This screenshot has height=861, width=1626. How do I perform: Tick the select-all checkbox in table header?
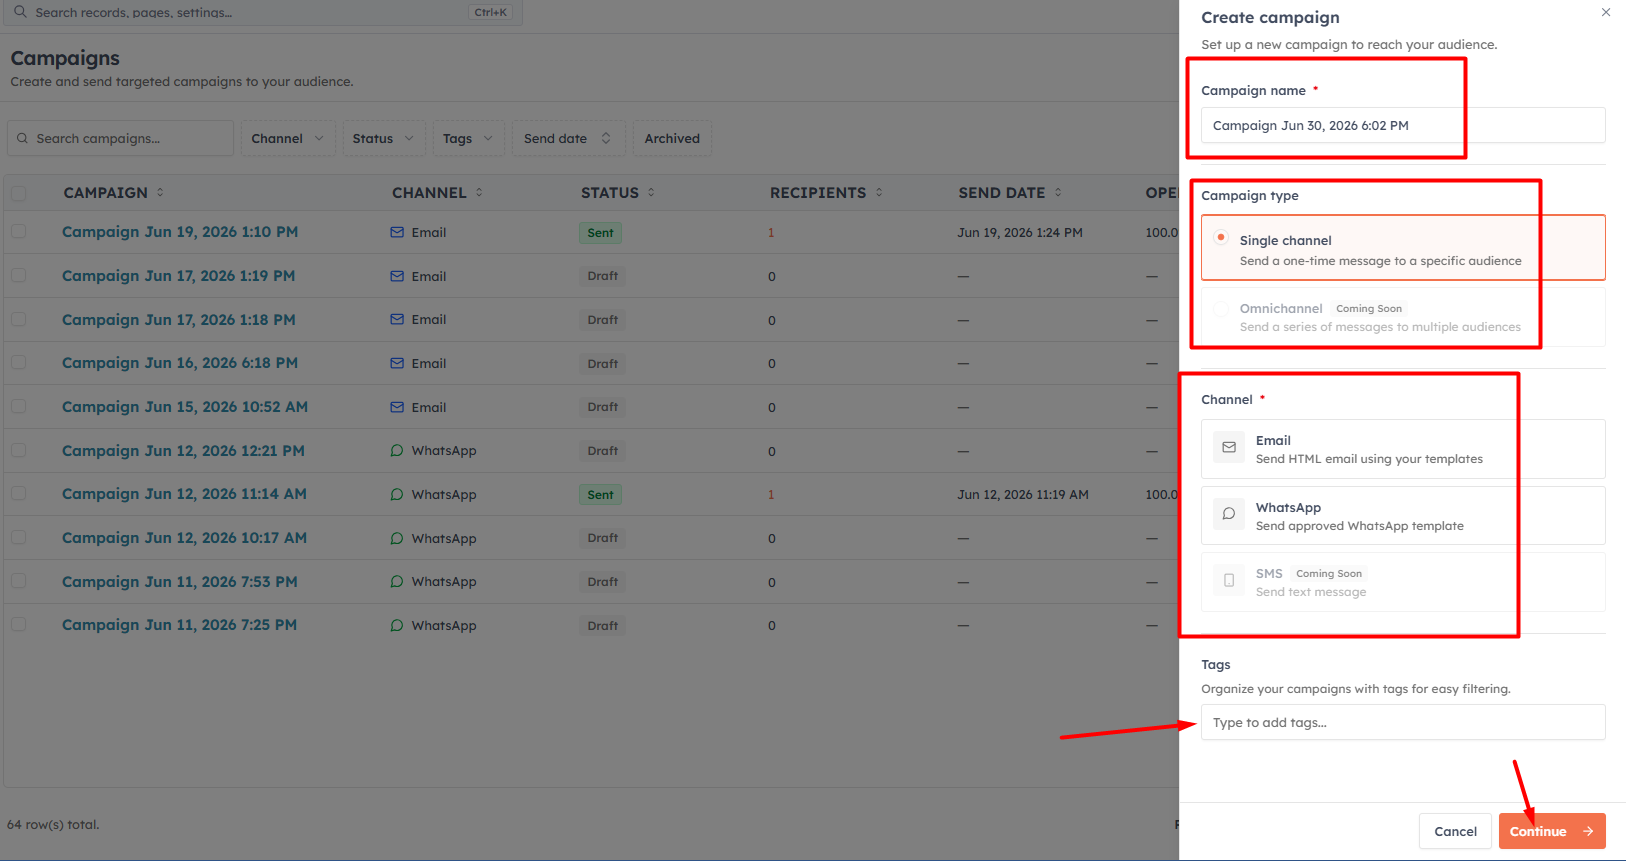(19, 193)
